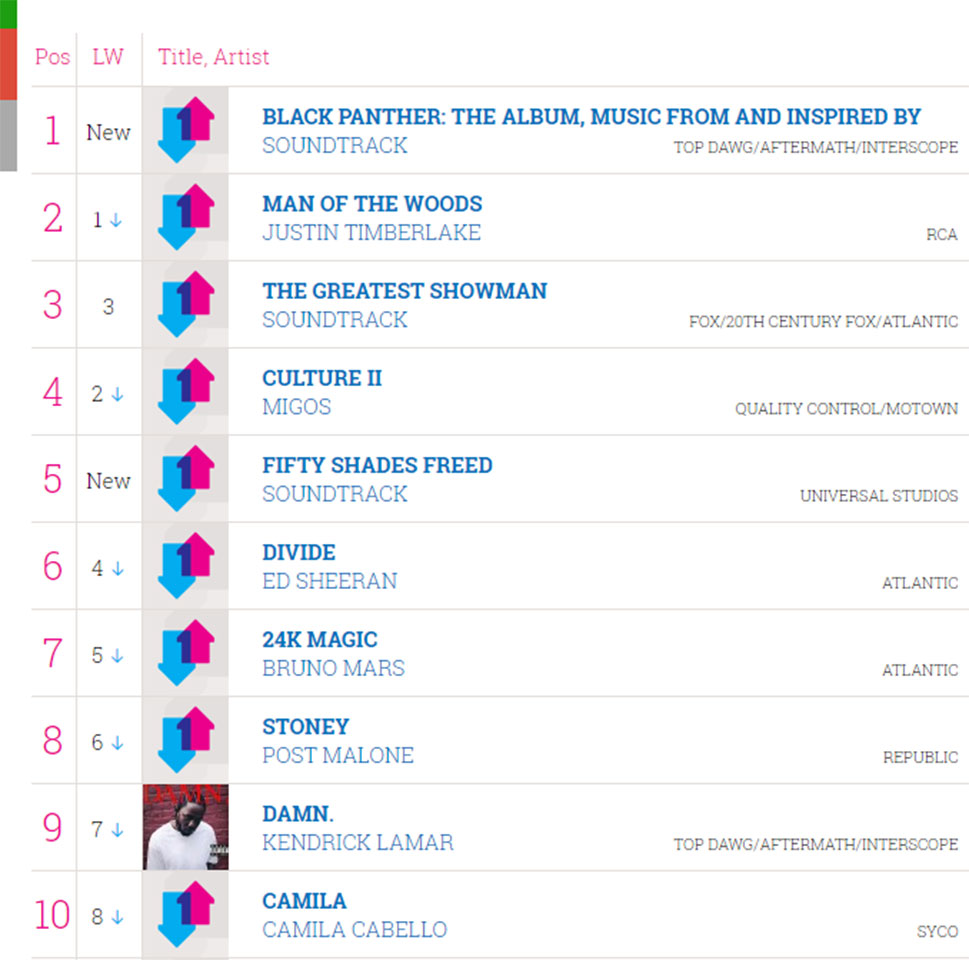969x960 pixels.
Task: Open the Culture II cover placeholder icon
Action: 185,391
